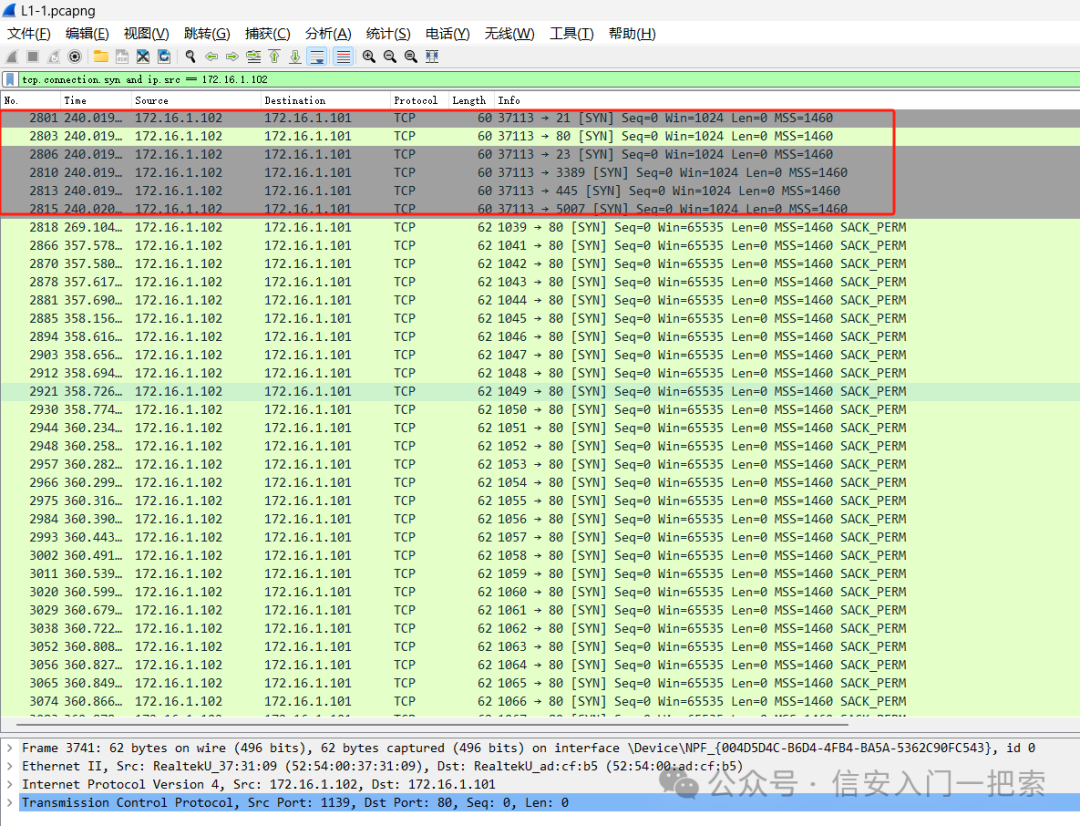Image resolution: width=1080 pixels, height=826 pixels.
Task: Select packet 2818 from port 1039
Action: [x=540, y=227]
